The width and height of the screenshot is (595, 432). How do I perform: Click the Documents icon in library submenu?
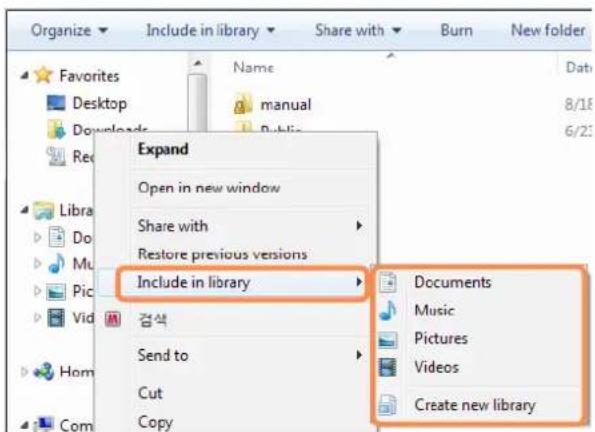[388, 282]
